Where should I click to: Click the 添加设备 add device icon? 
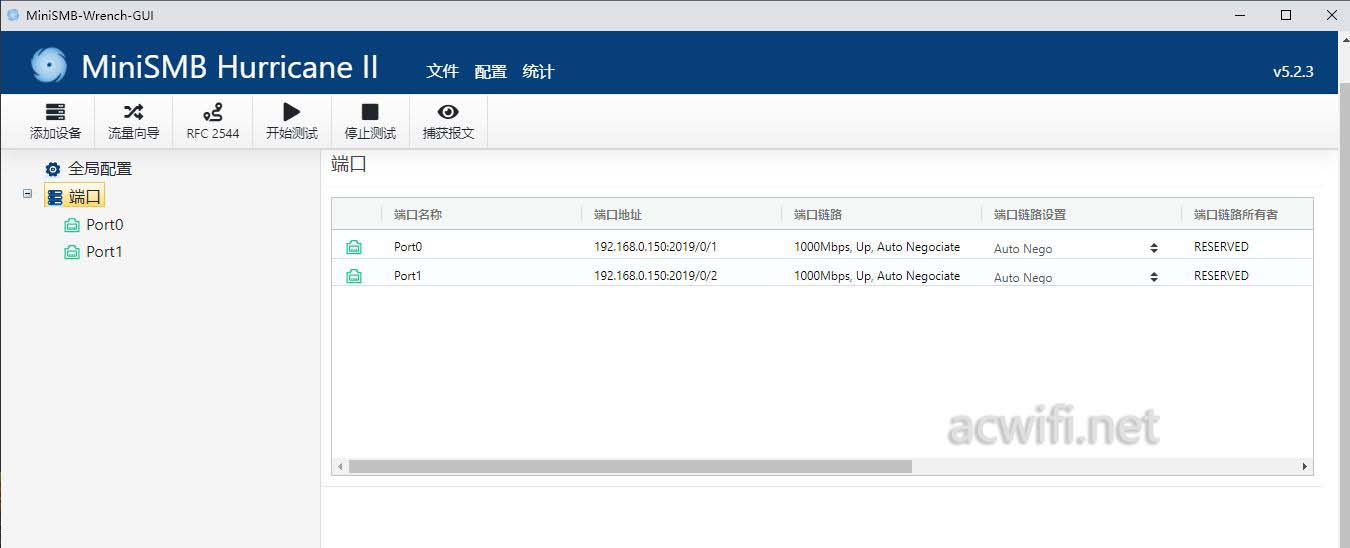tap(55, 112)
